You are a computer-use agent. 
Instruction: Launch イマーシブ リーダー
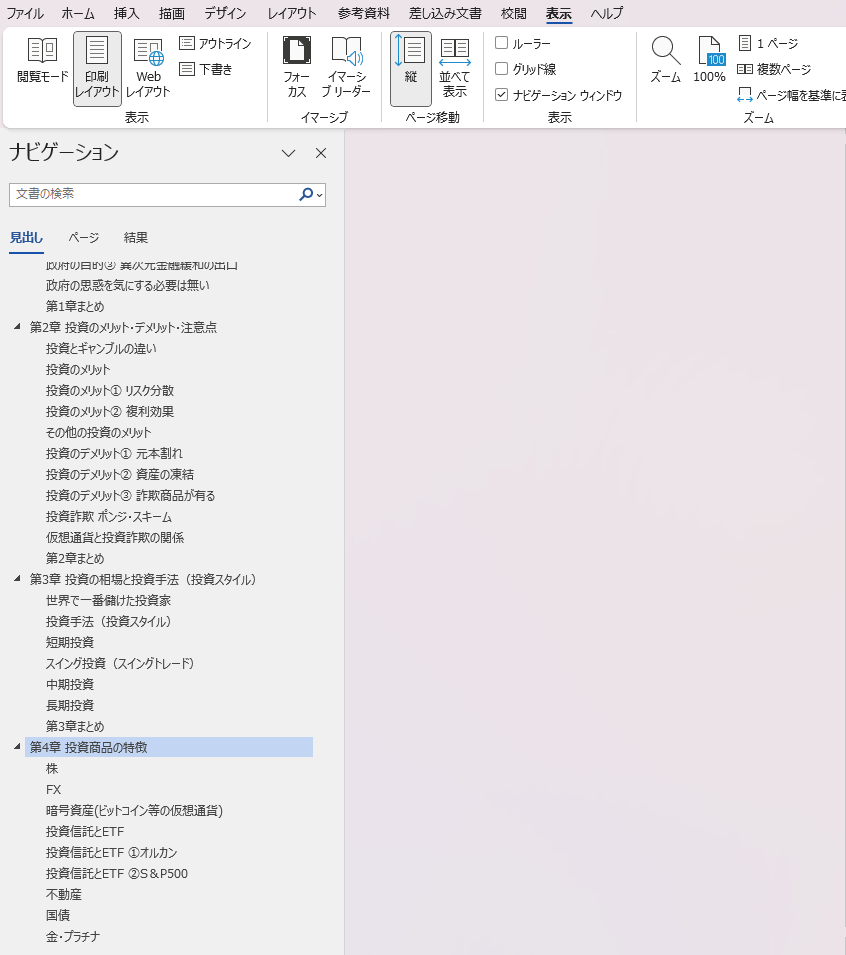click(x=346, y=65)
